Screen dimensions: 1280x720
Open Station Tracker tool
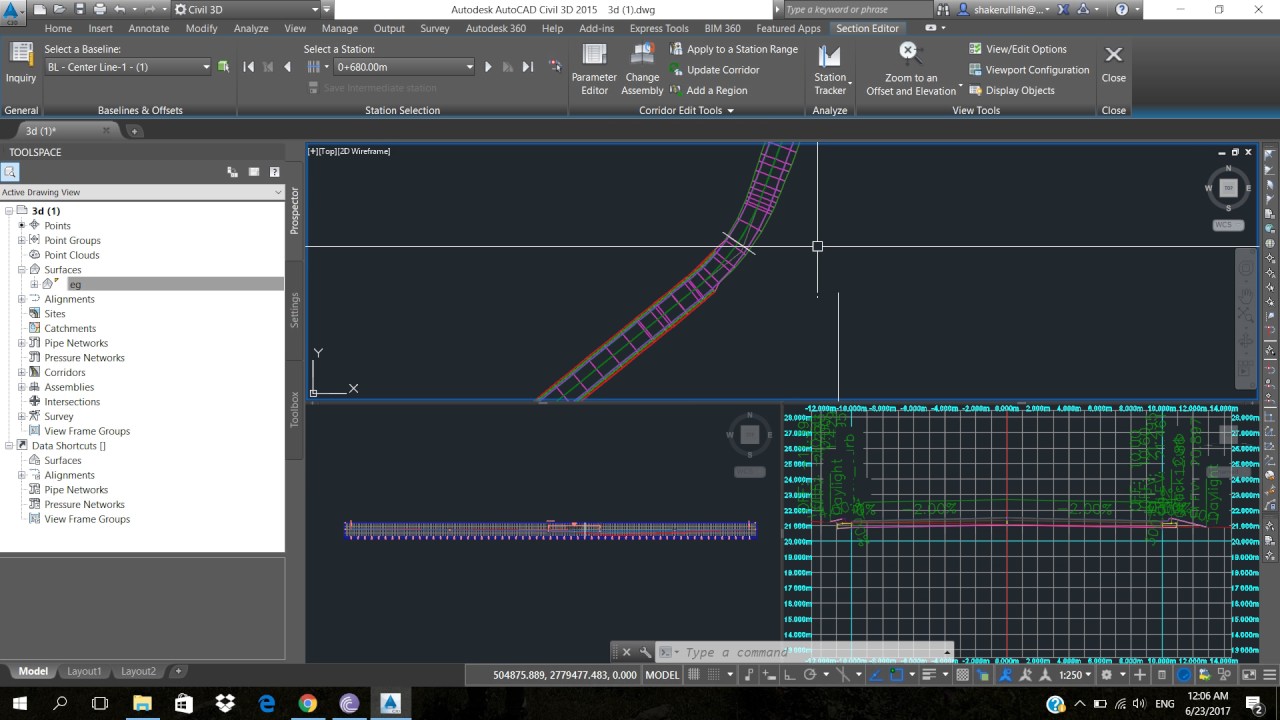830,70
